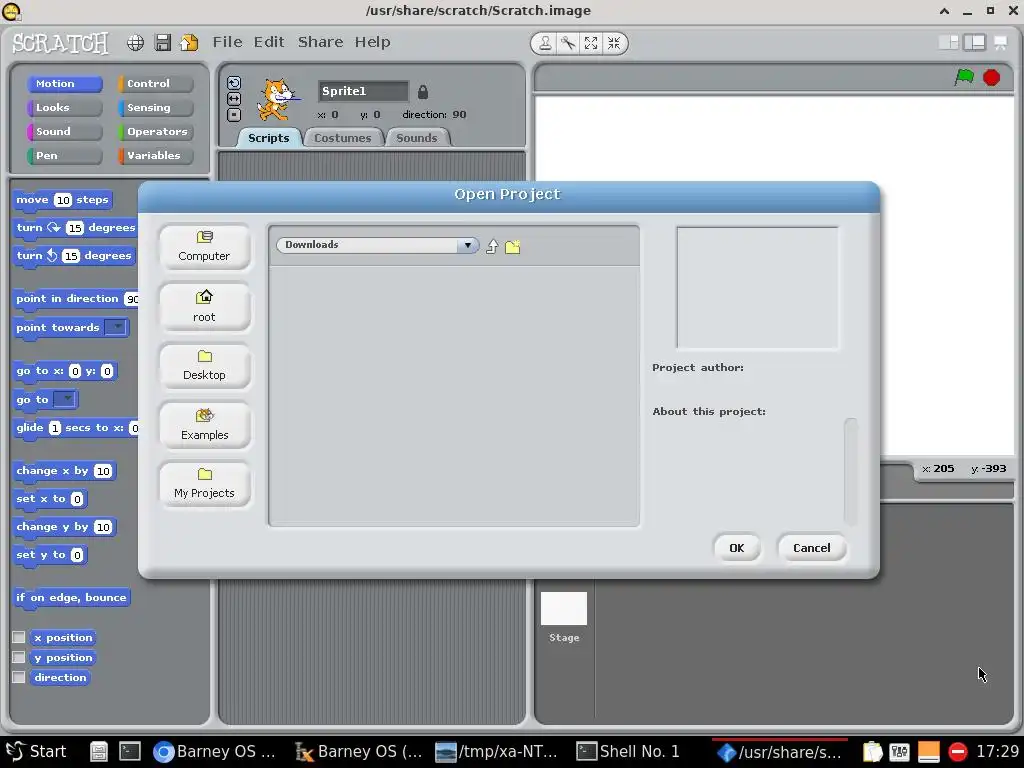Open the Computer location shortcut
The image size is (1024, 768).
(x=204, y=247)
